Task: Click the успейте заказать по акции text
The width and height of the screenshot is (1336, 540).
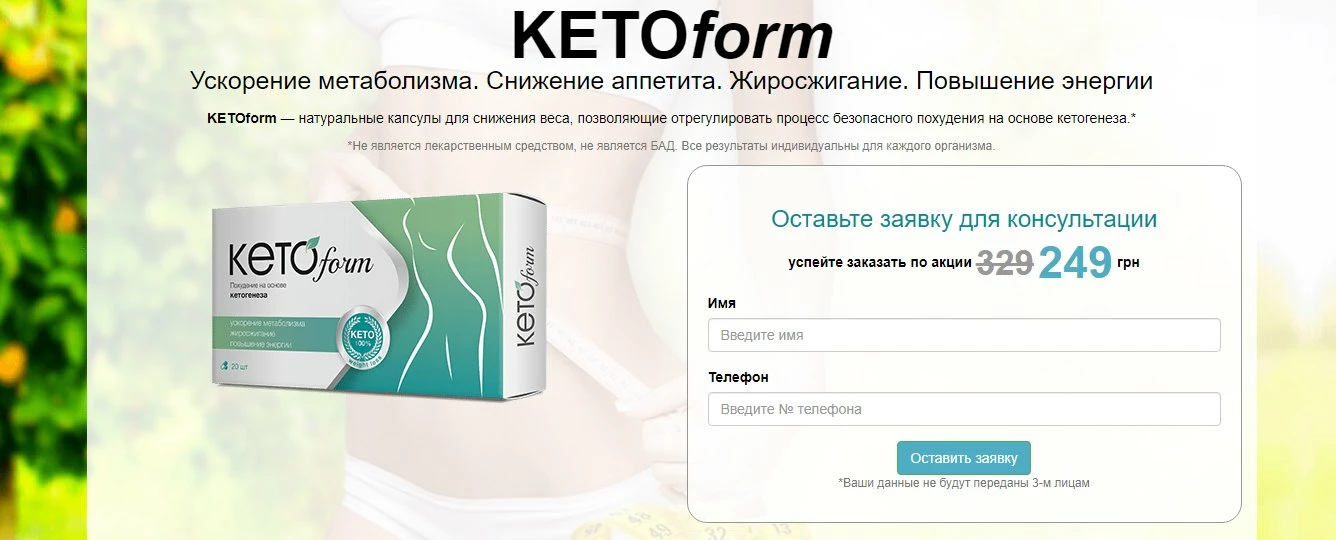Action: (880, 263)
